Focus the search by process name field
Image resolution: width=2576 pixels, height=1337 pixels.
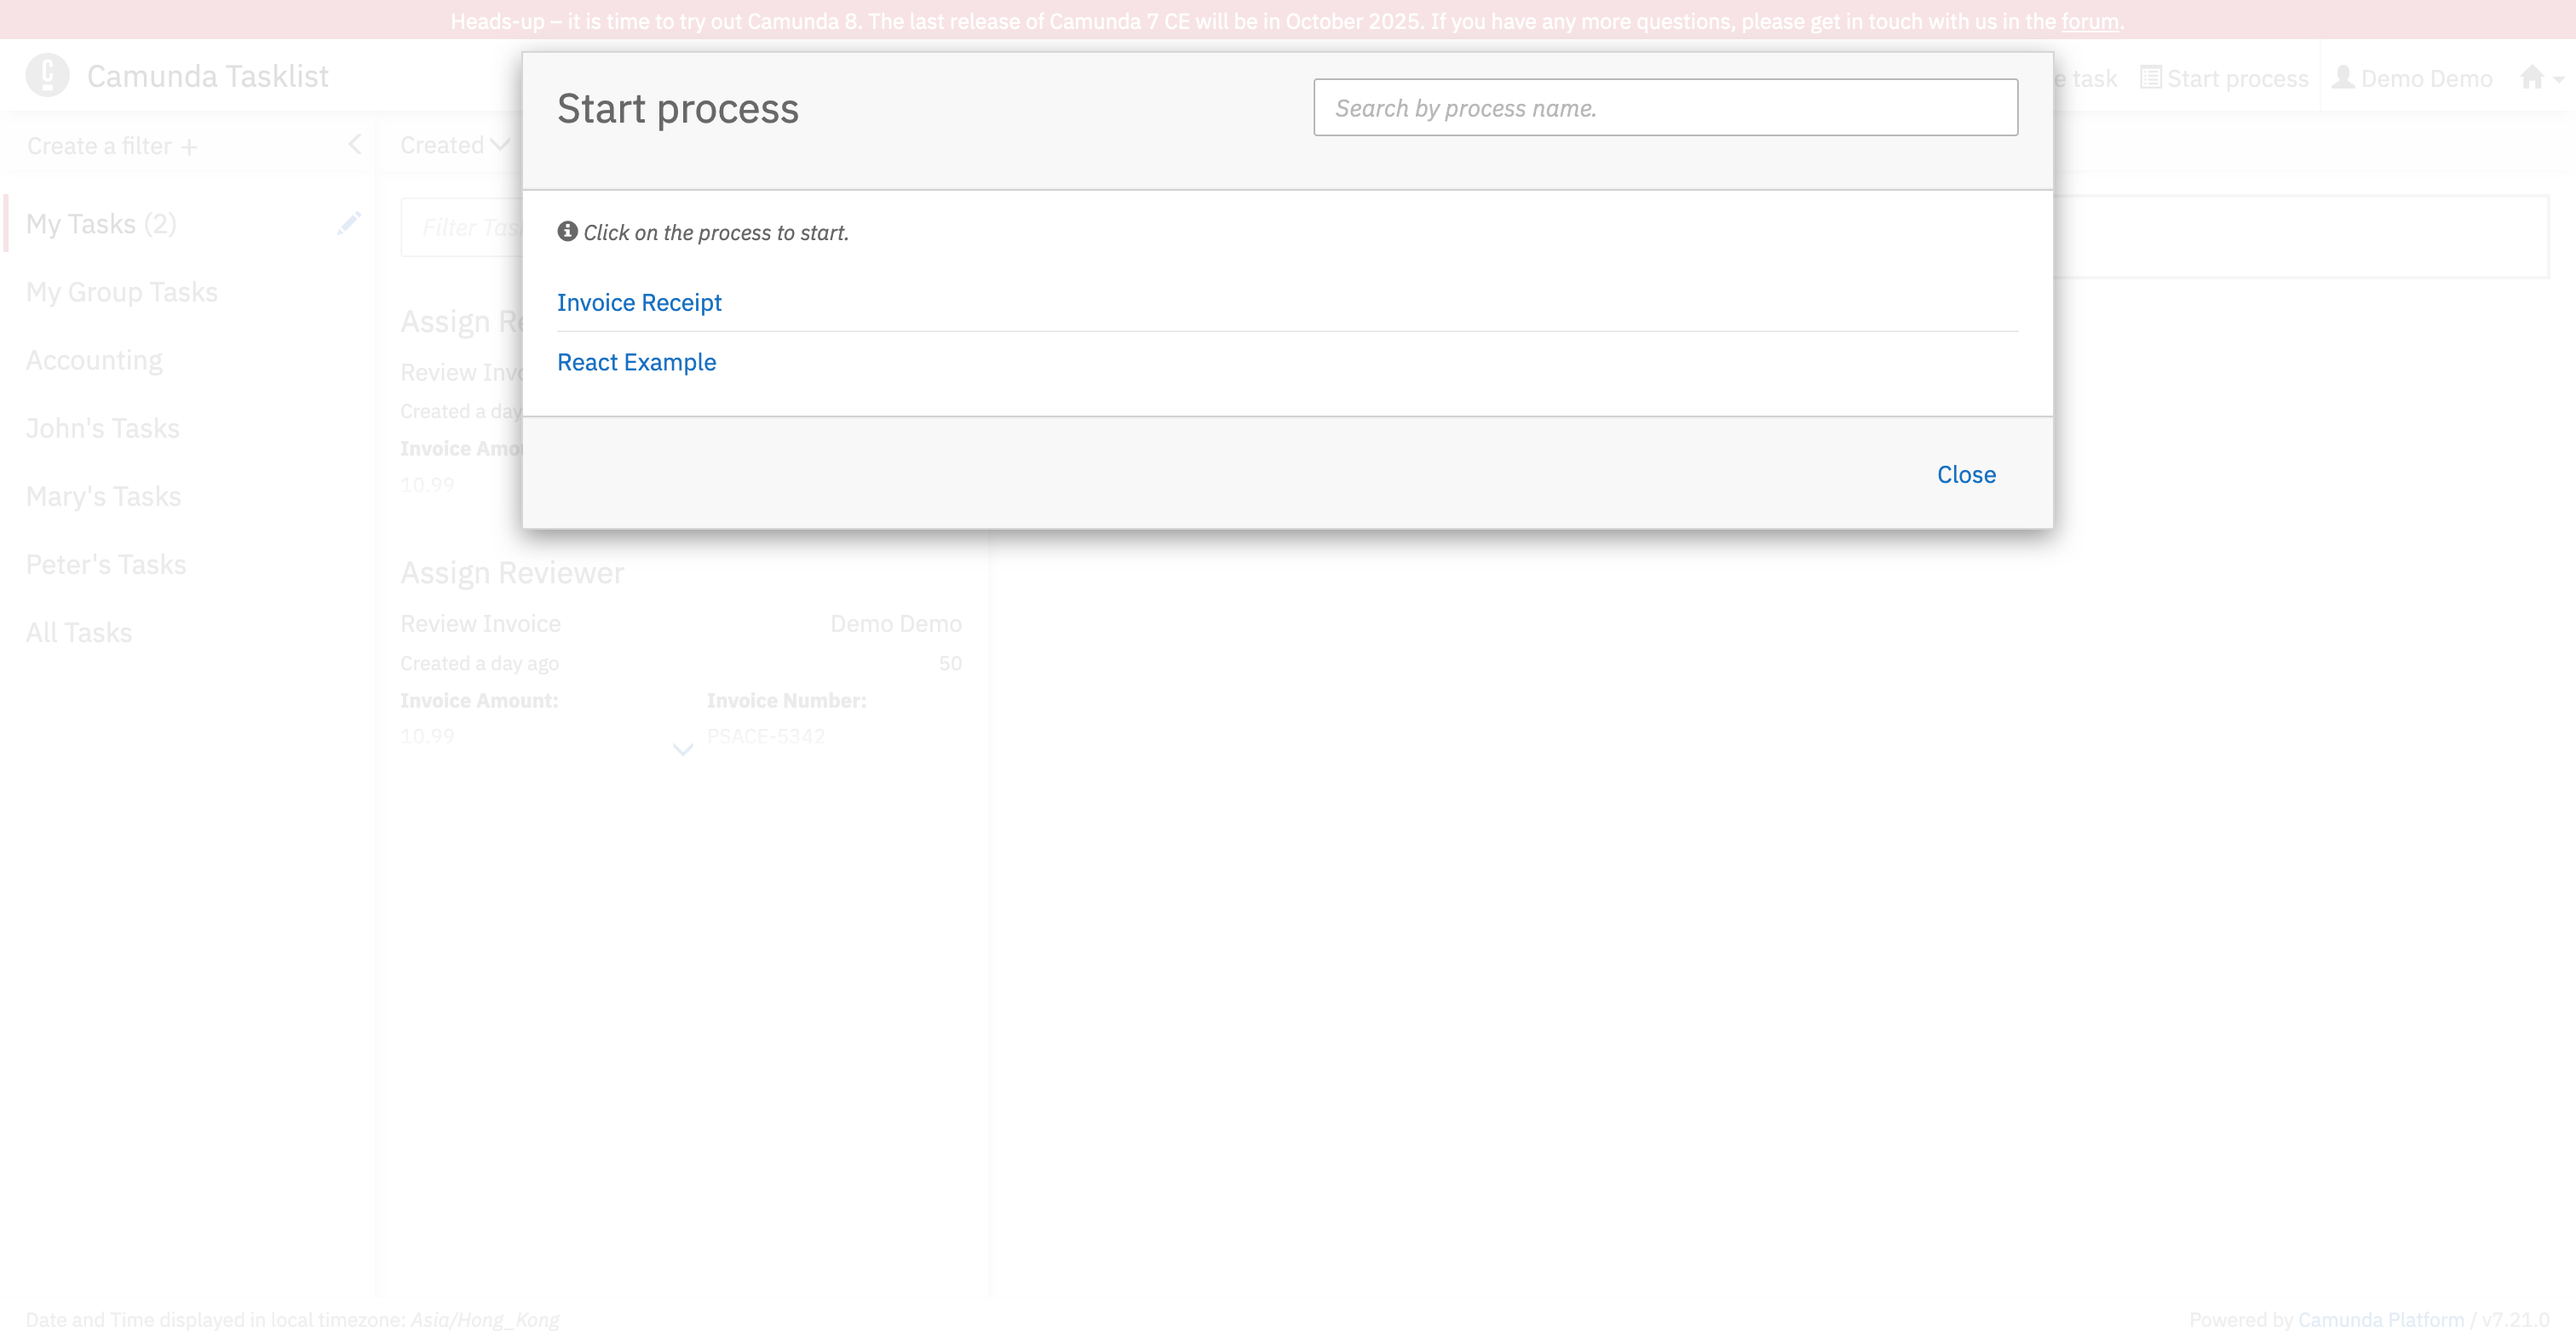pos(1665,108)
